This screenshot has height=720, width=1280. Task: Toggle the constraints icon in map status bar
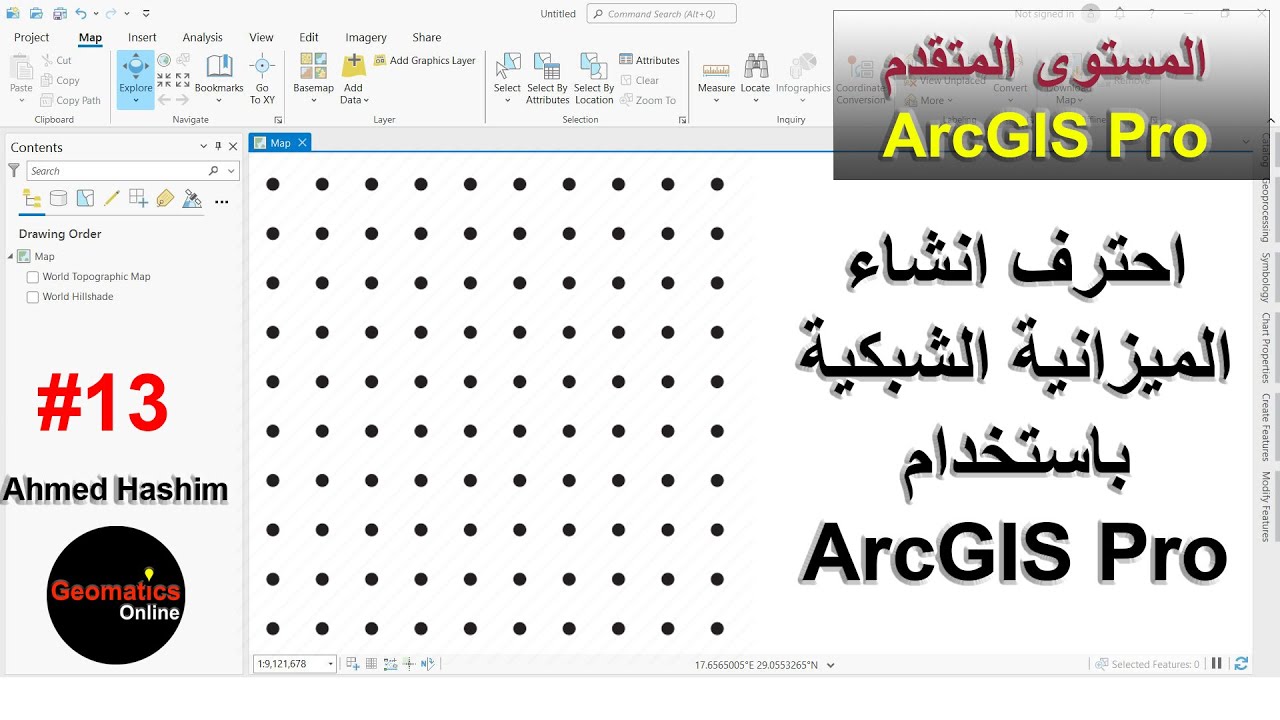point(390,663)
